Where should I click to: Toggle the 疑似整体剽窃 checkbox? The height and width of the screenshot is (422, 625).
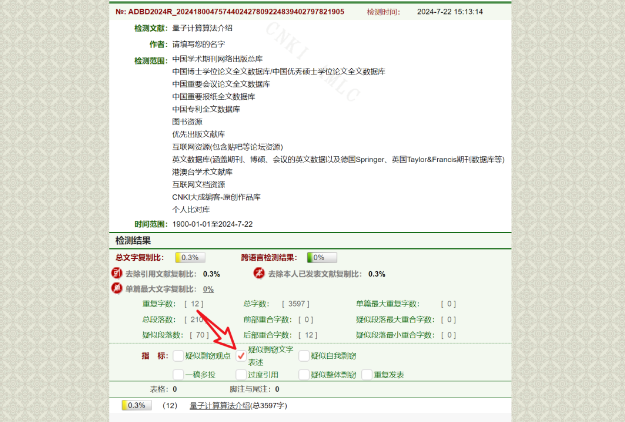pyautogui.click(x=303, y=375)
